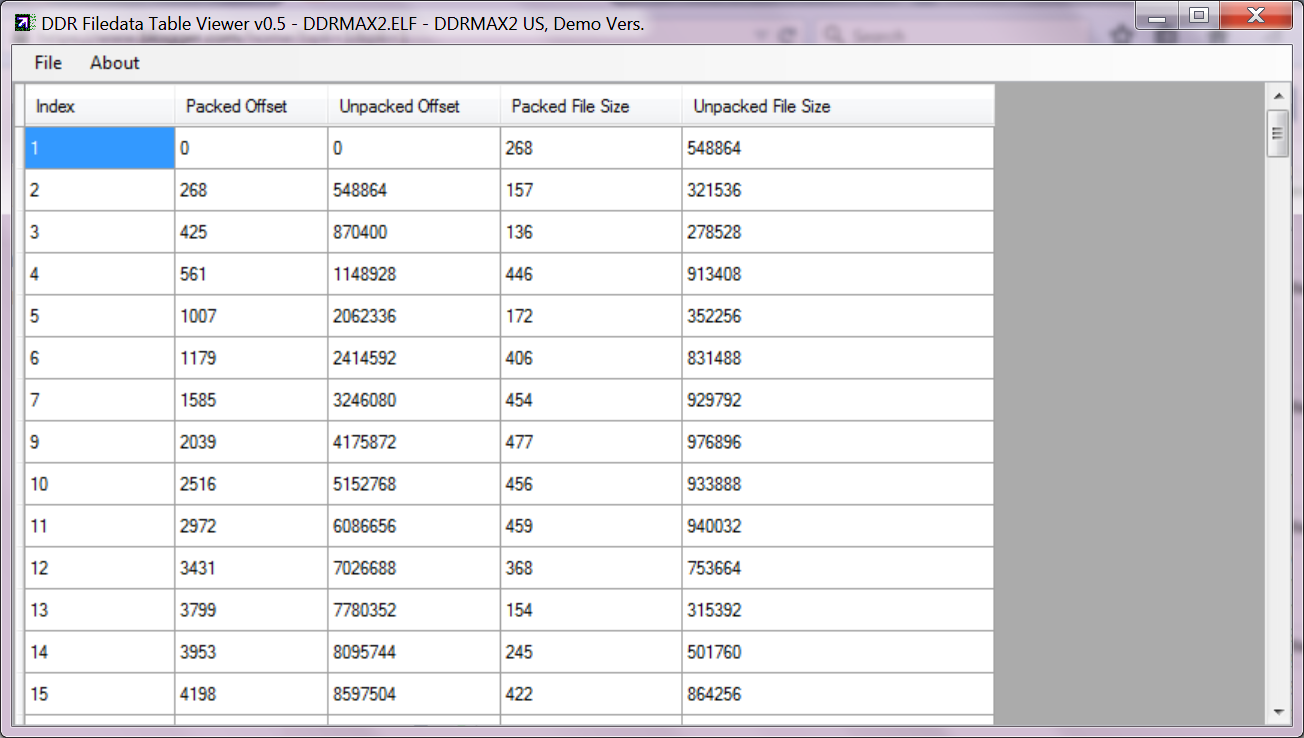1304x738 pixels.
Task: Select Unpacked File Size cell 352256
Action: (838, 316)
